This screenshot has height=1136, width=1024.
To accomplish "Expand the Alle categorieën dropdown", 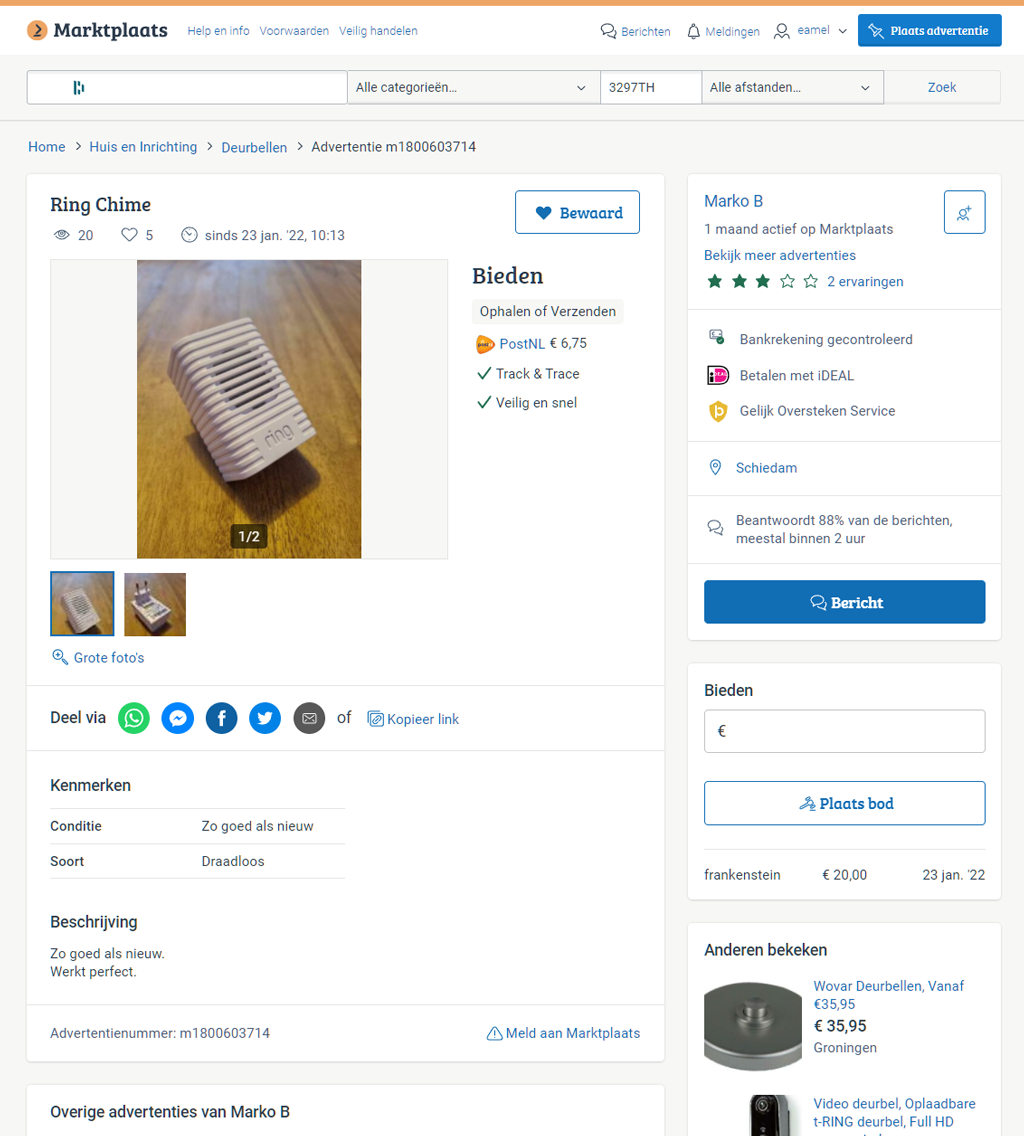I will 474,87.
